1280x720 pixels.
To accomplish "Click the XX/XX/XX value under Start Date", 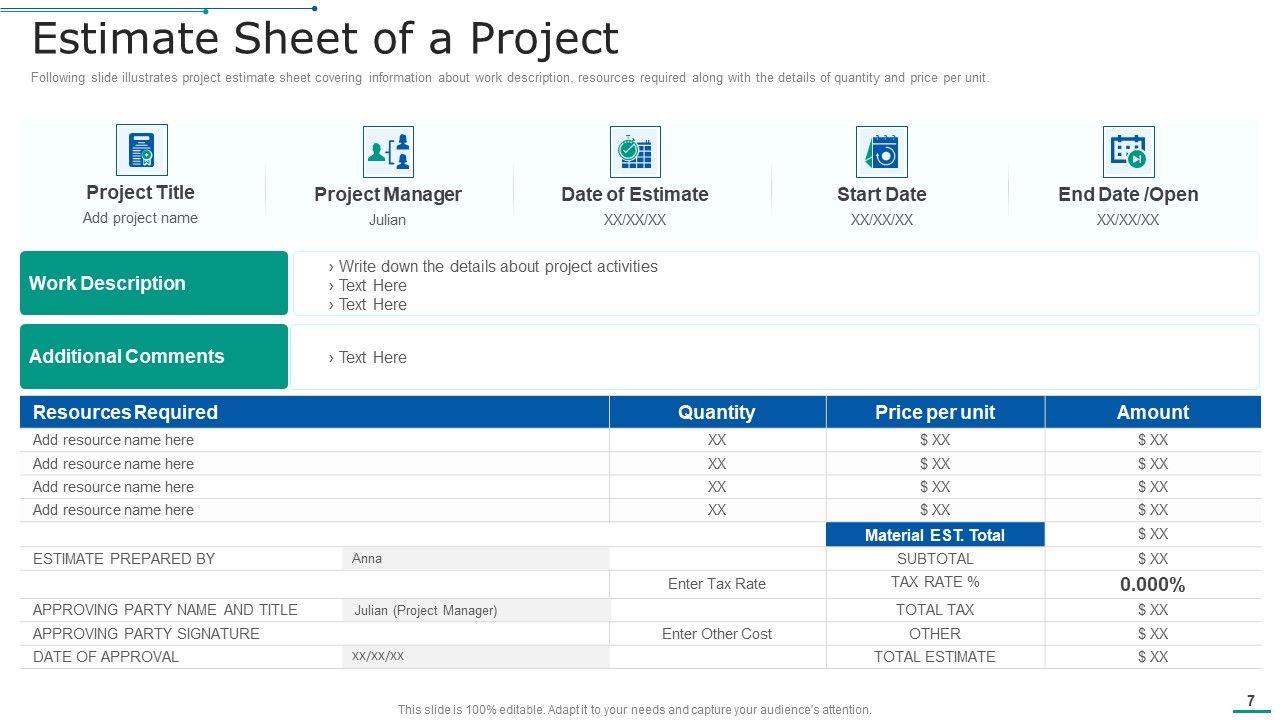I will tap(882, 220).
